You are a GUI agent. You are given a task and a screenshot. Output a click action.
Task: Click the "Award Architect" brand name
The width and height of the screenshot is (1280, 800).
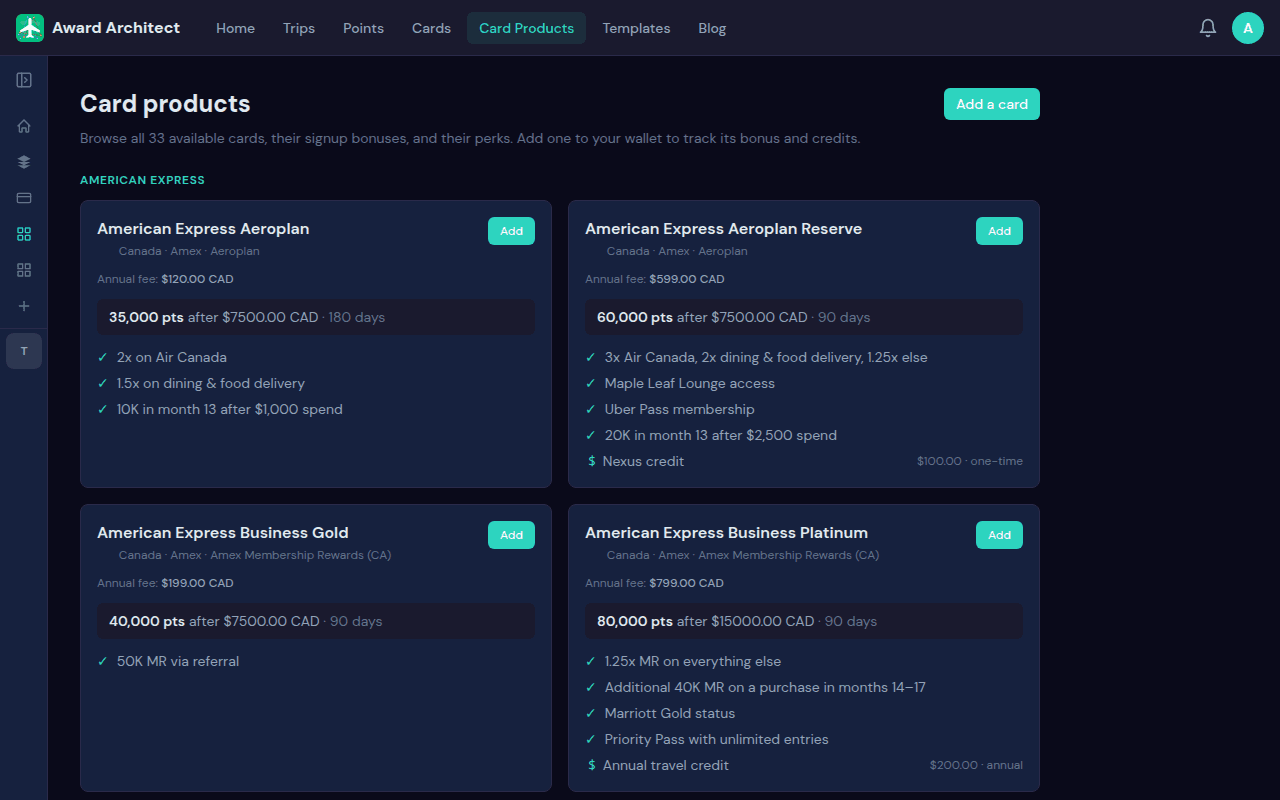(116, 28)
